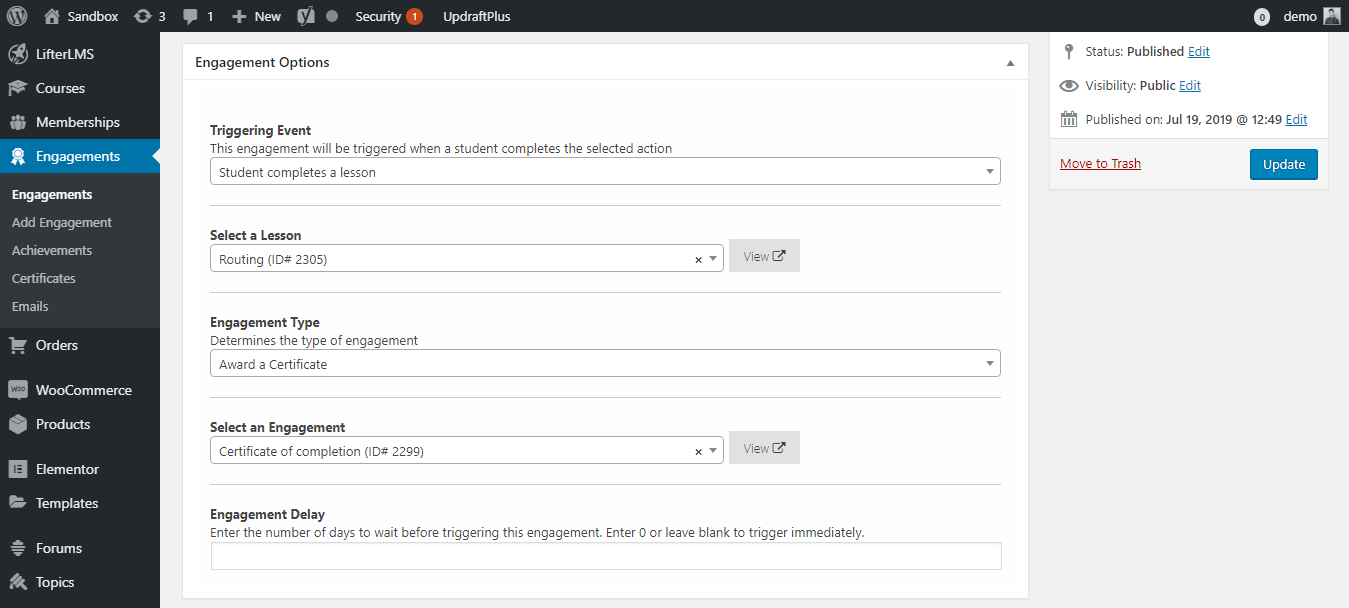
Task: Open the Triggering Event dropdown
Action: point(605,172)
